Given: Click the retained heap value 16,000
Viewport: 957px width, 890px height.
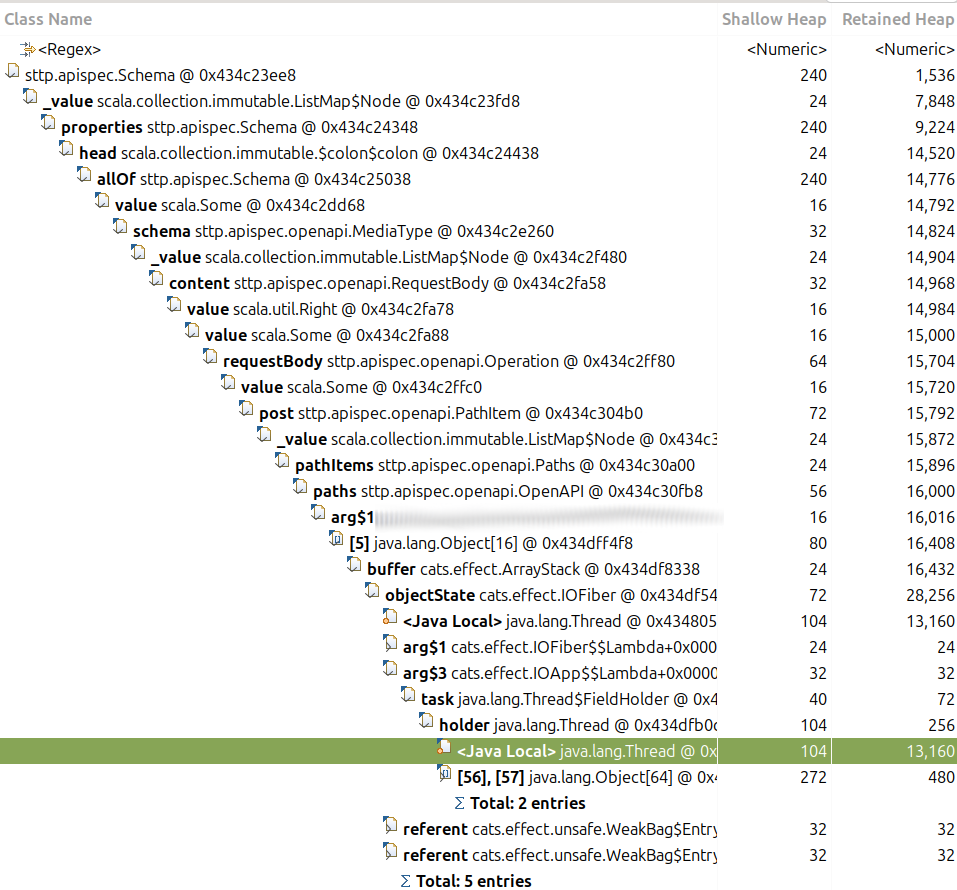Looking at the screenshot, I should click(x=930, y=491).
